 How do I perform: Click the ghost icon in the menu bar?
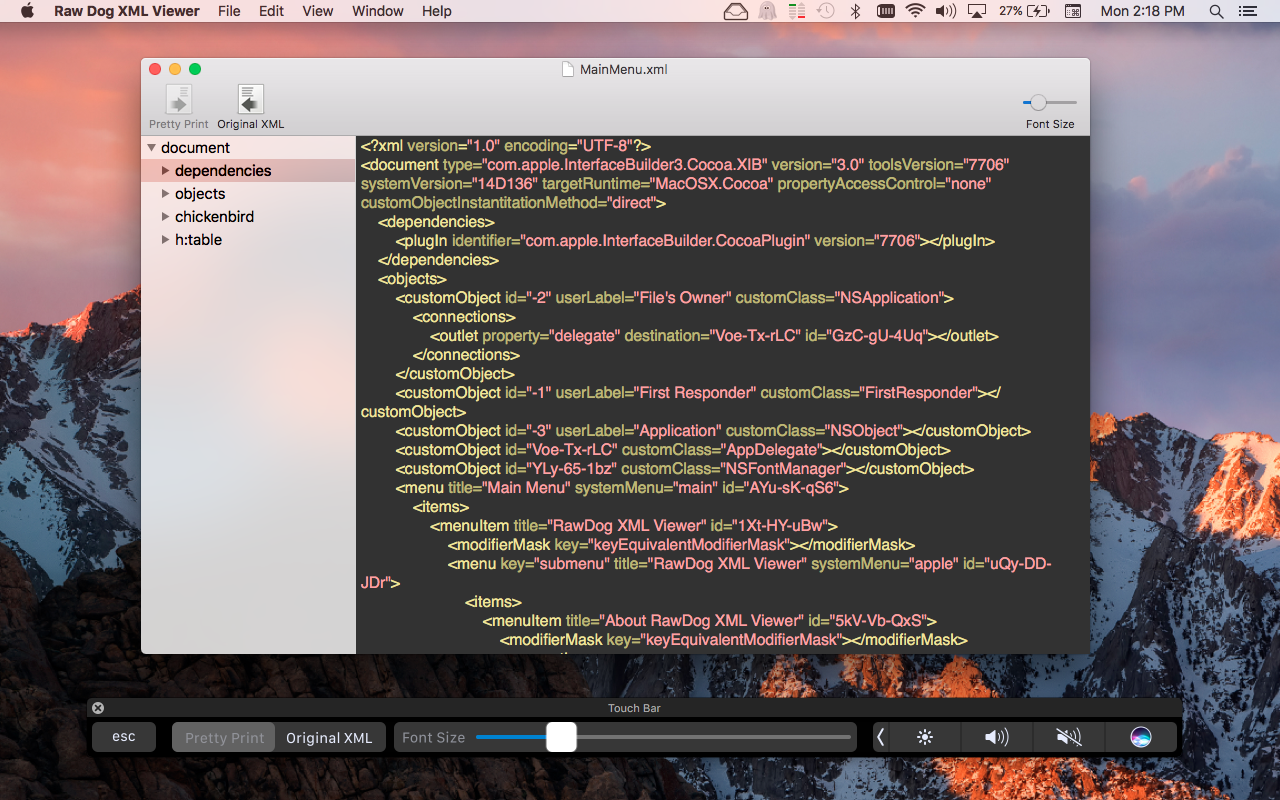coord(767,11)
